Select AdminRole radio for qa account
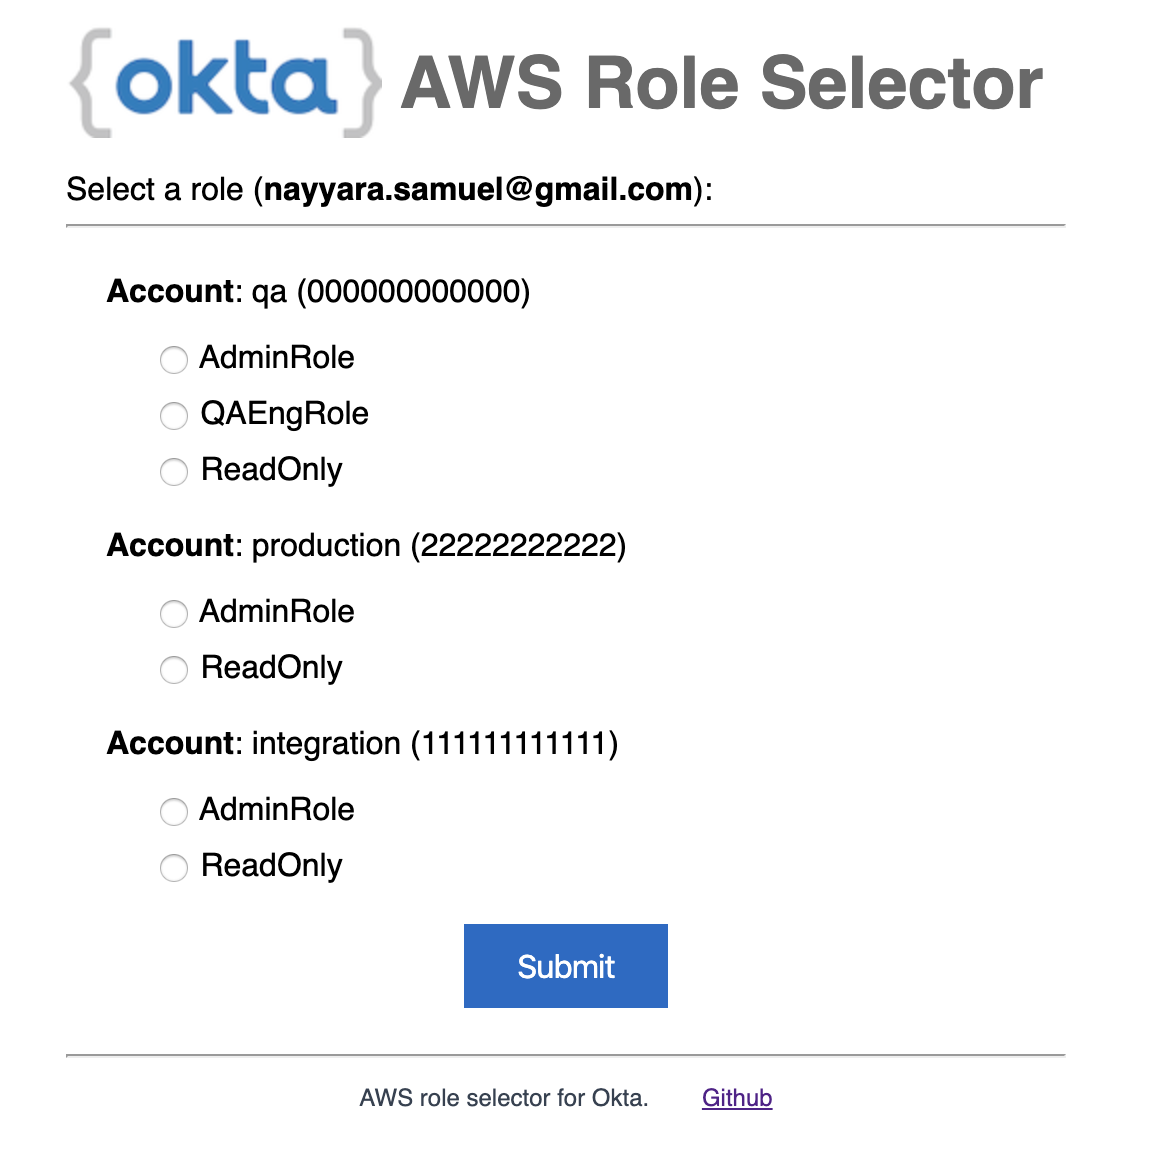 coord(174,359)
